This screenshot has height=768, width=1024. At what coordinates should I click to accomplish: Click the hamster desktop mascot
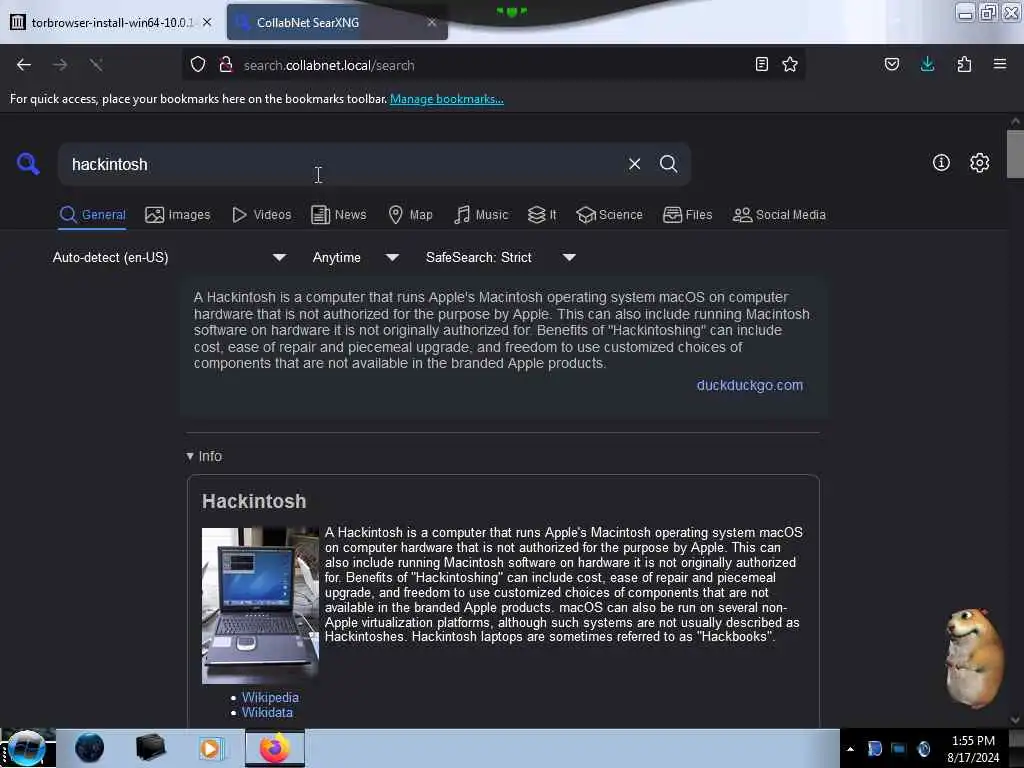[x=974, y=658]
